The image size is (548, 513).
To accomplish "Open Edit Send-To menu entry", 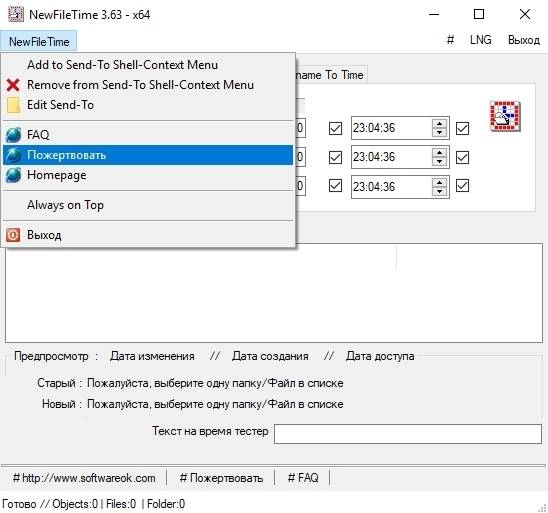I will point(148,105).
